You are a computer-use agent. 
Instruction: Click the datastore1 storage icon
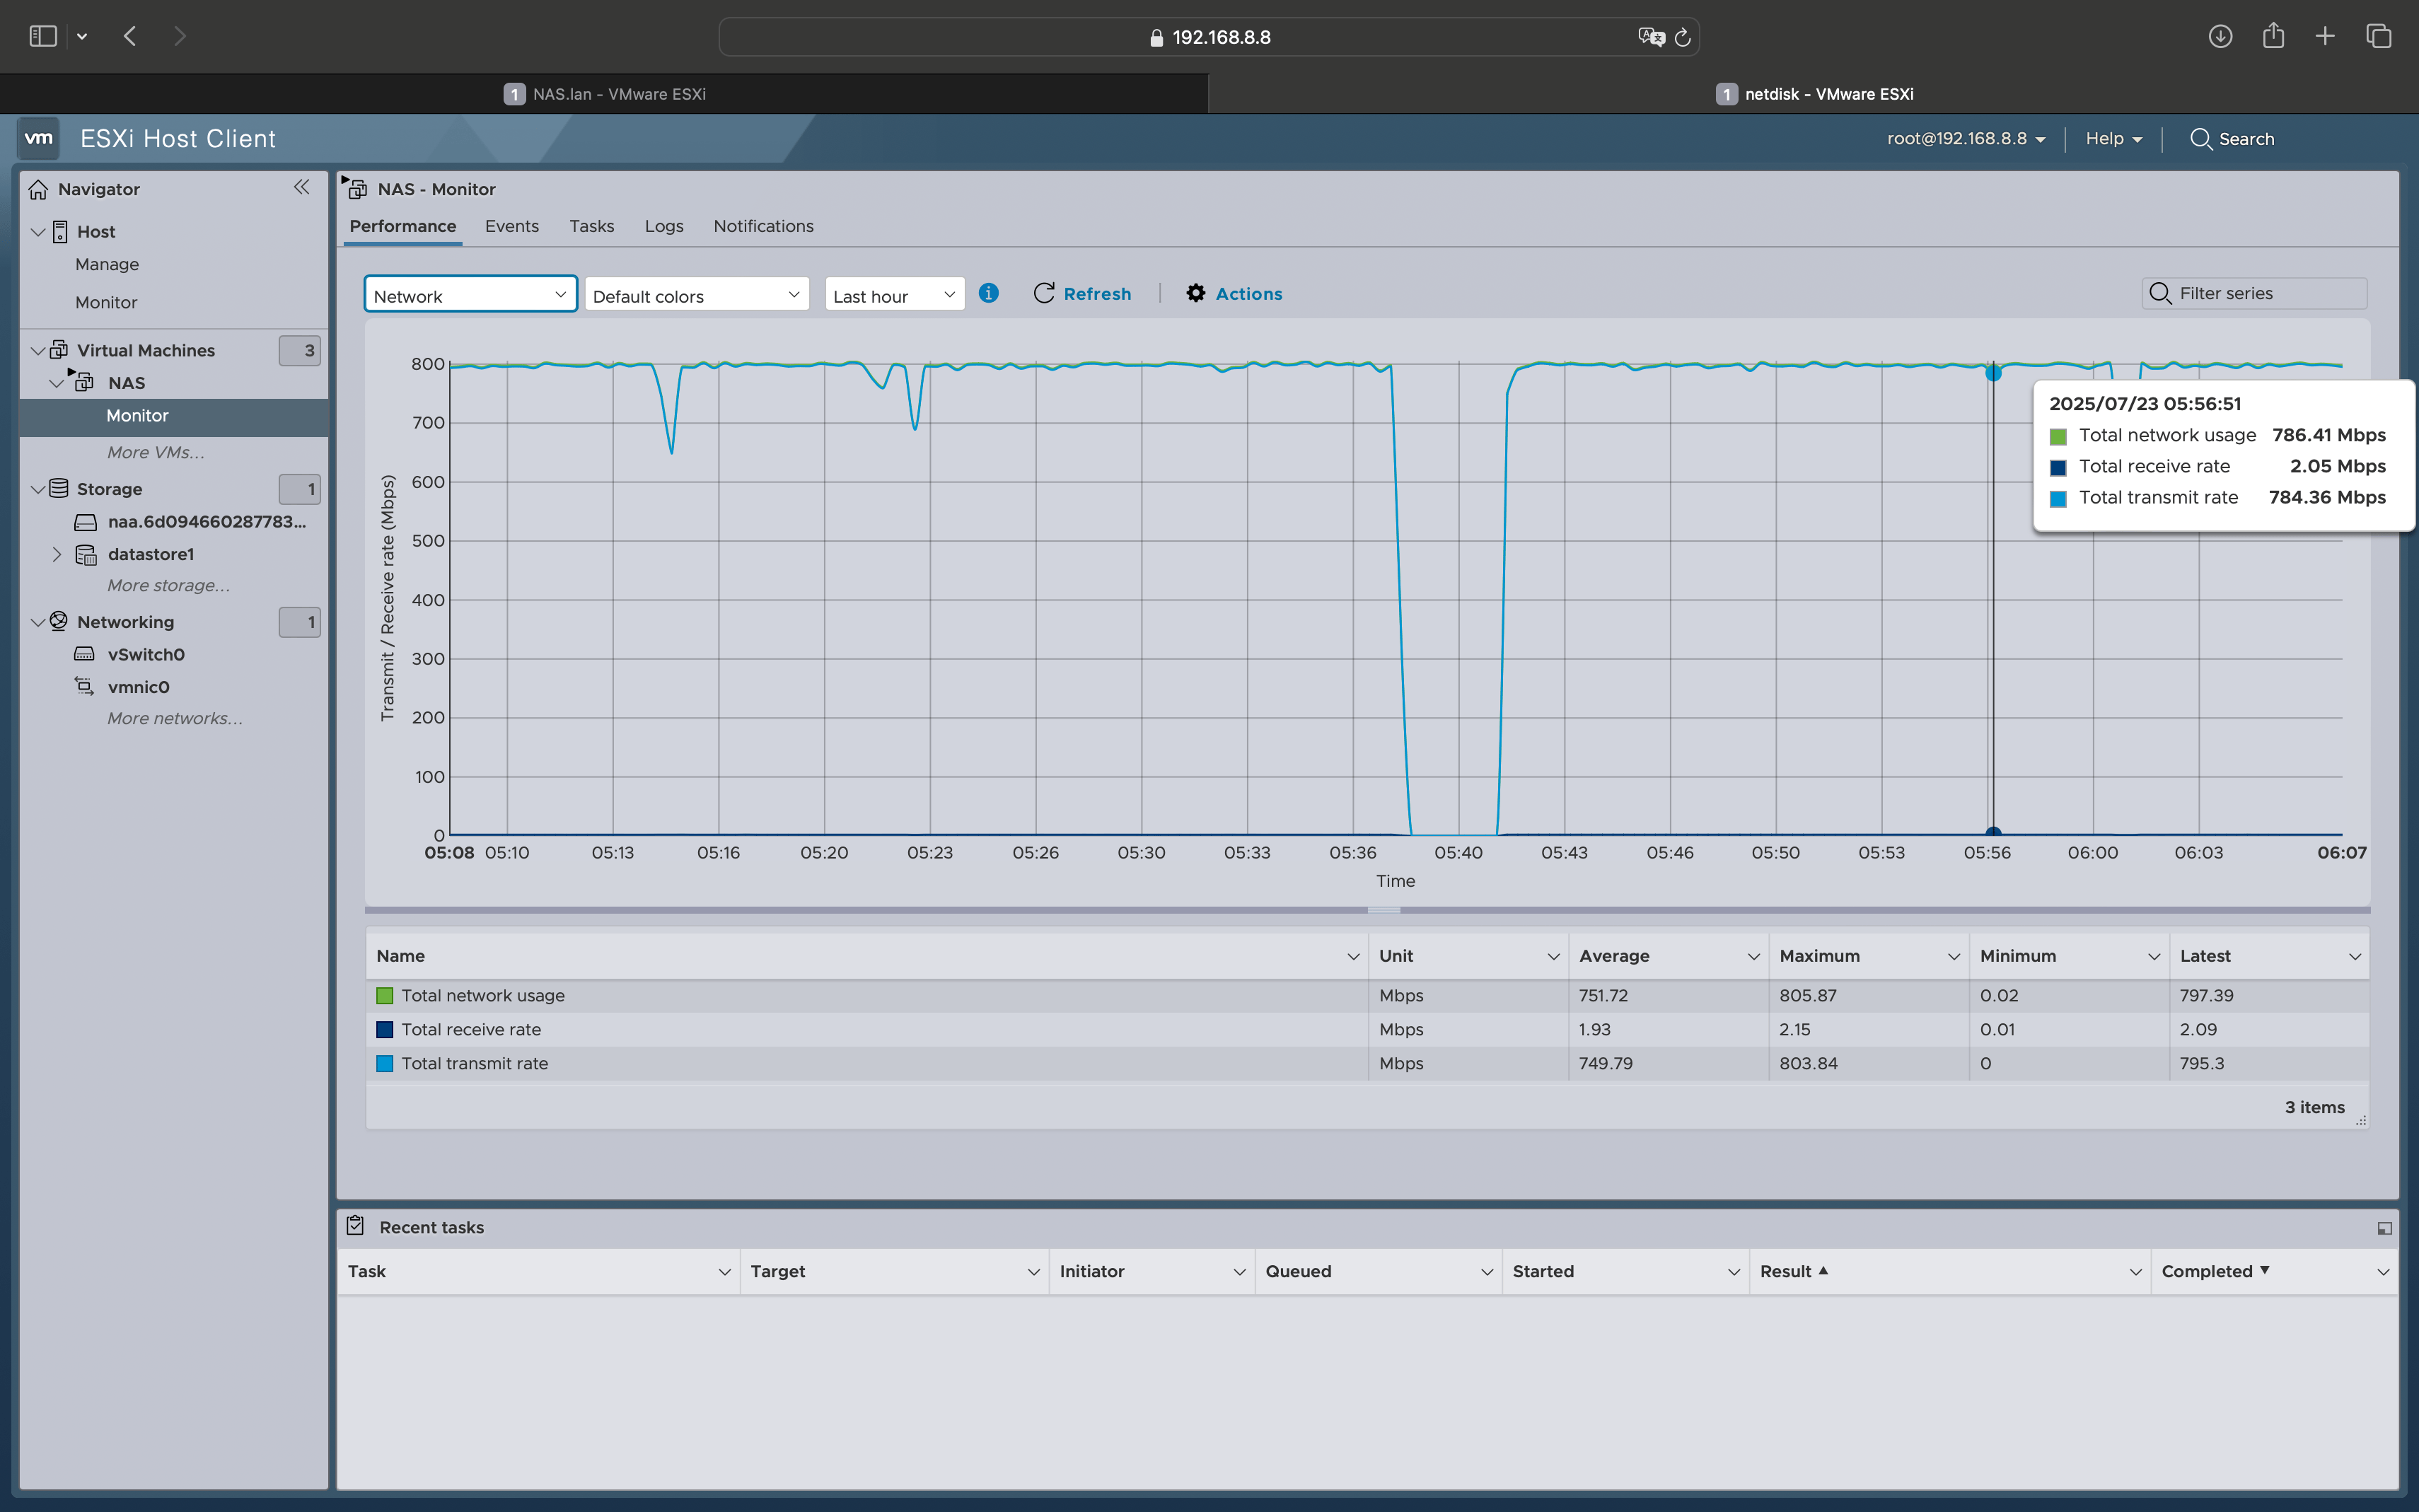(86, 554)
